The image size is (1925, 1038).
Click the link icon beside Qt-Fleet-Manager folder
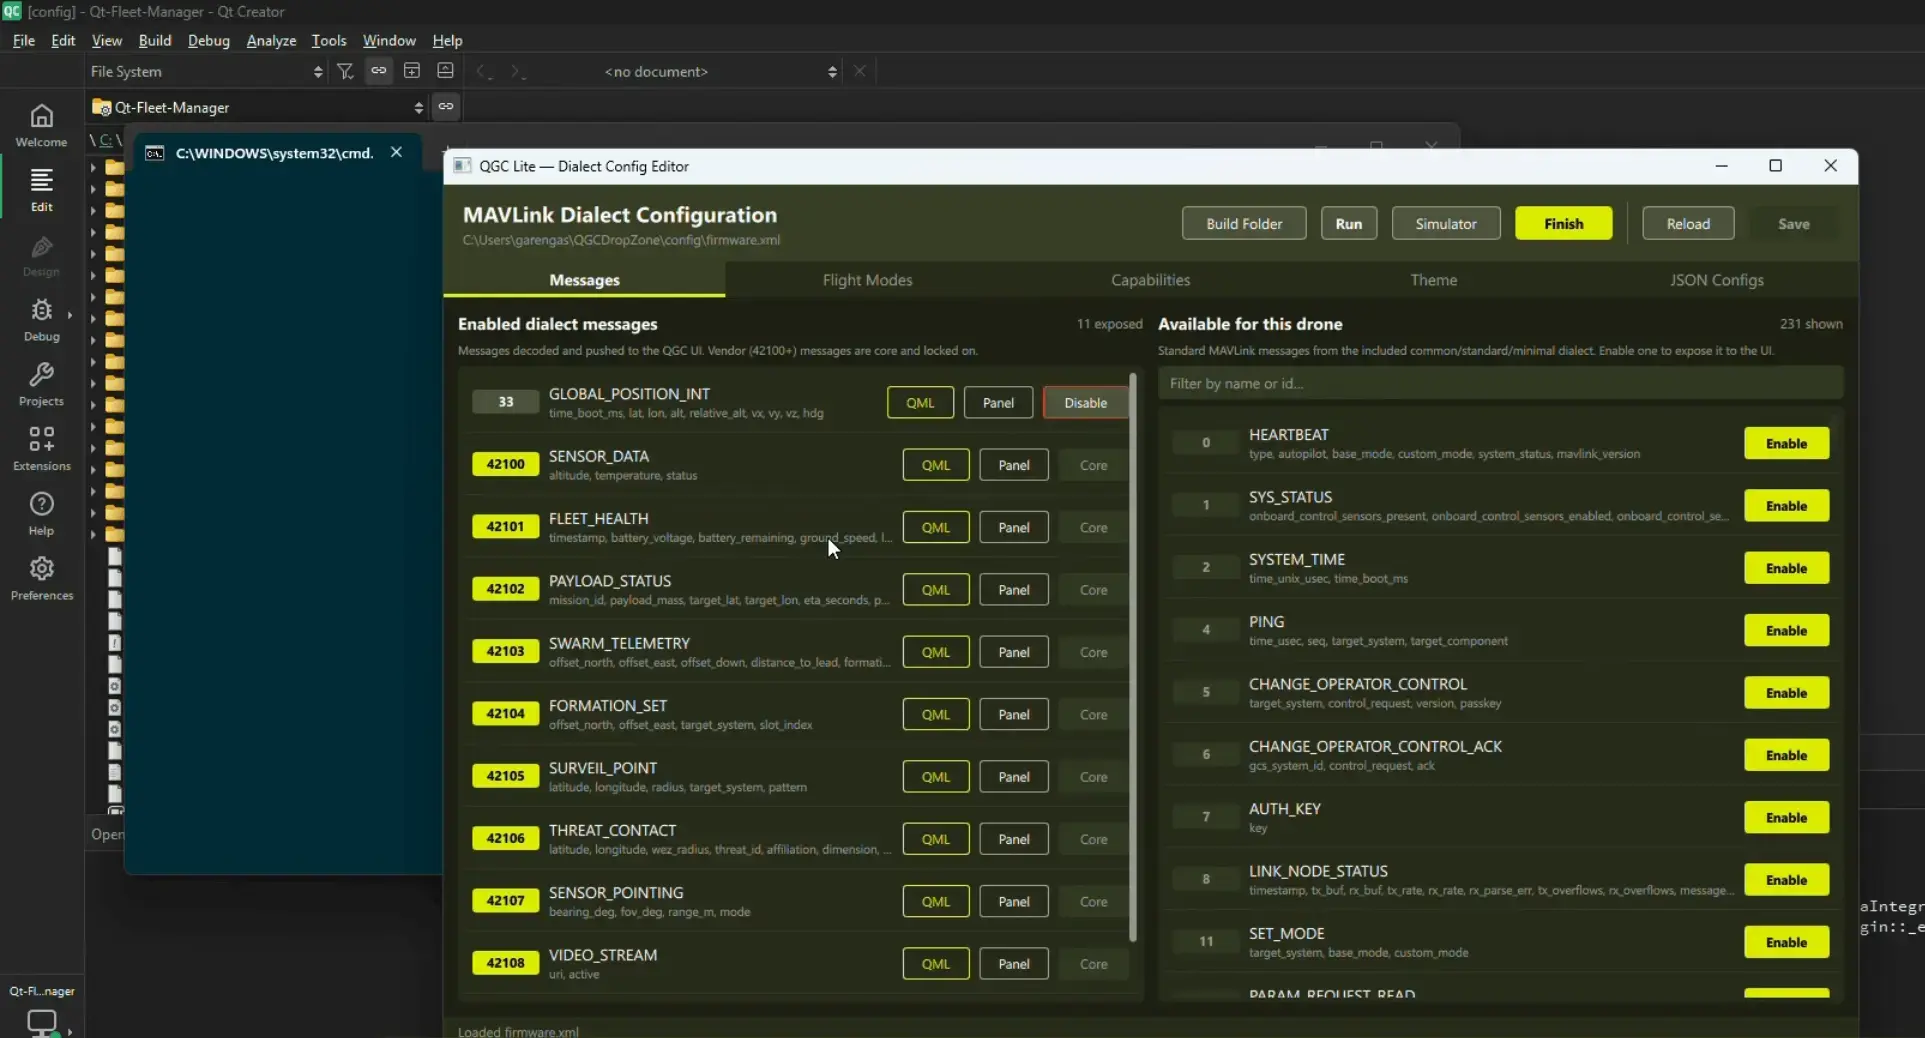[x=446, y=106]
